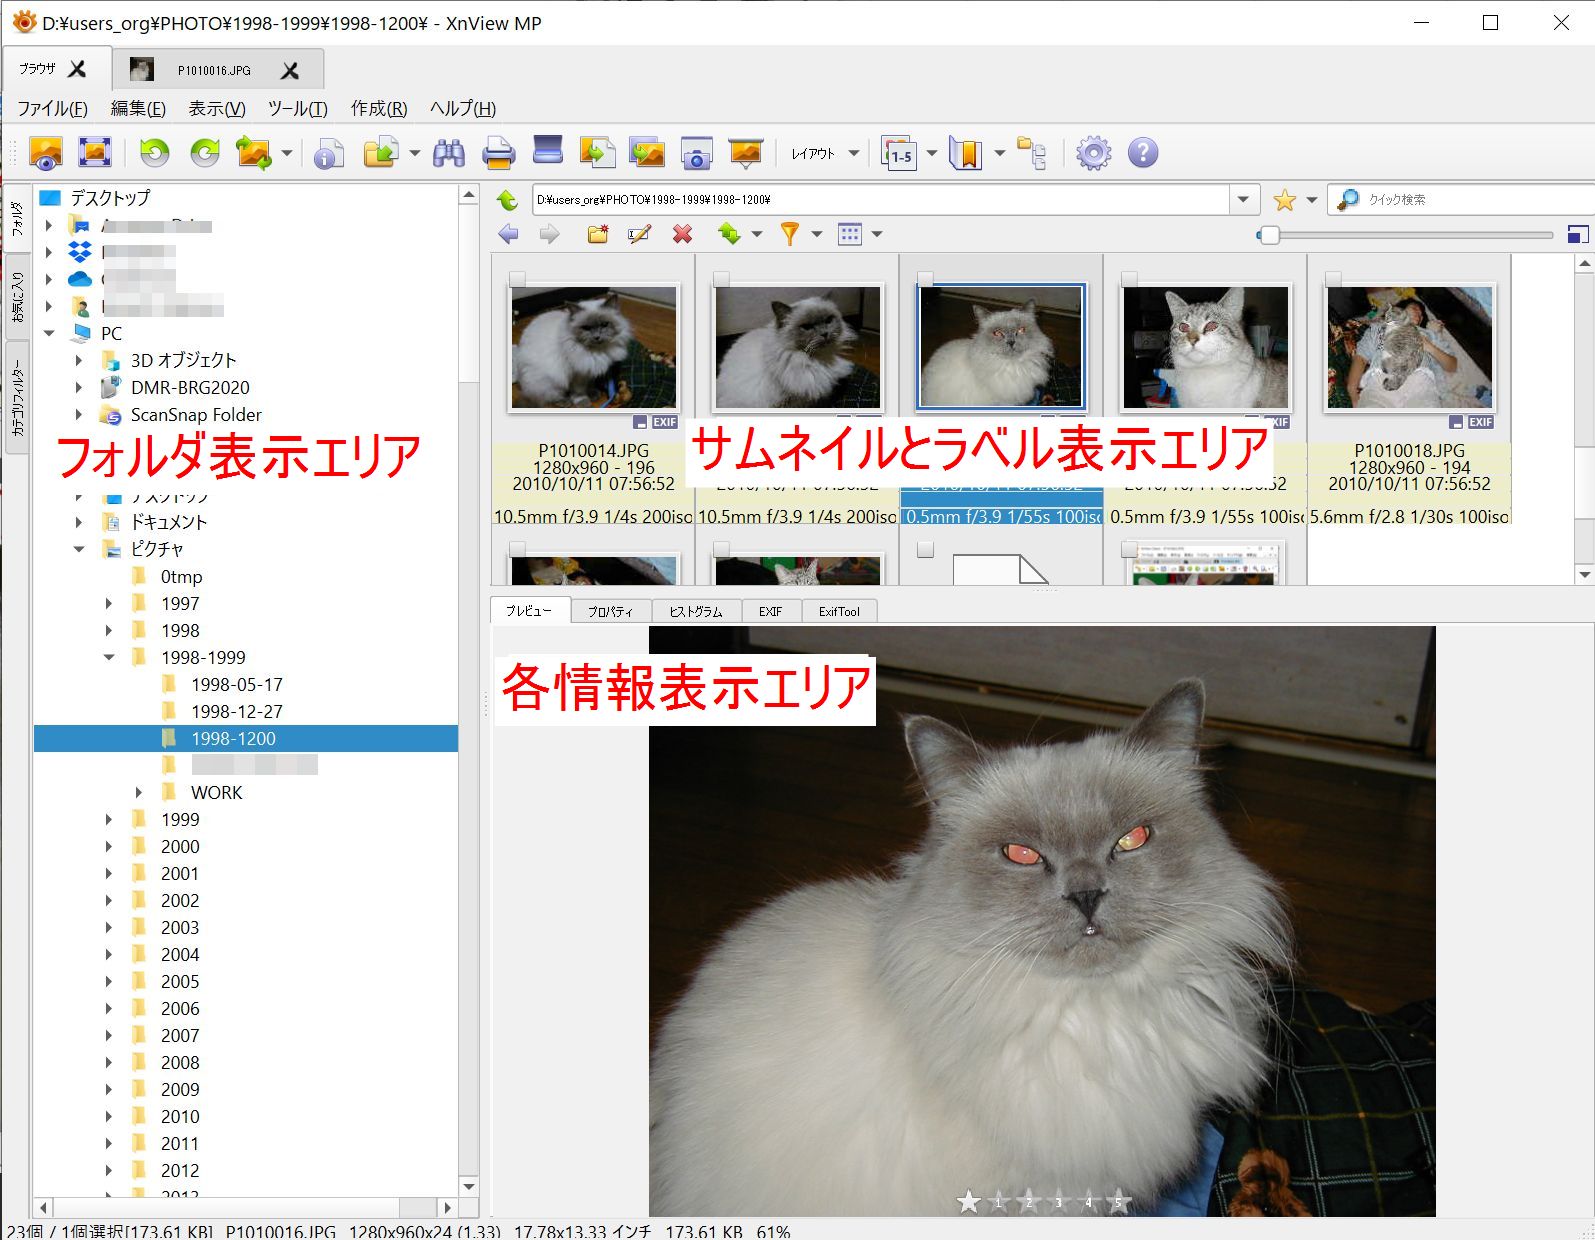The height and width of the screenshot is (1240, 1595).
Task: Toggle the checkbox on the blank file thumbnail
Action: click(x=925, y=549)
